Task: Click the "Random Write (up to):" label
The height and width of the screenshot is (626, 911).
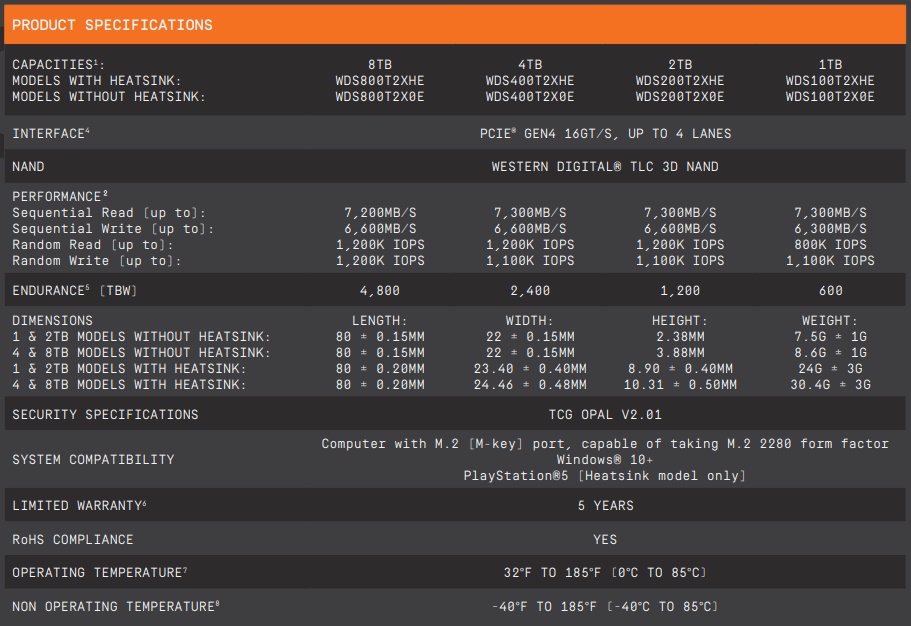Action: click(96, 261)
